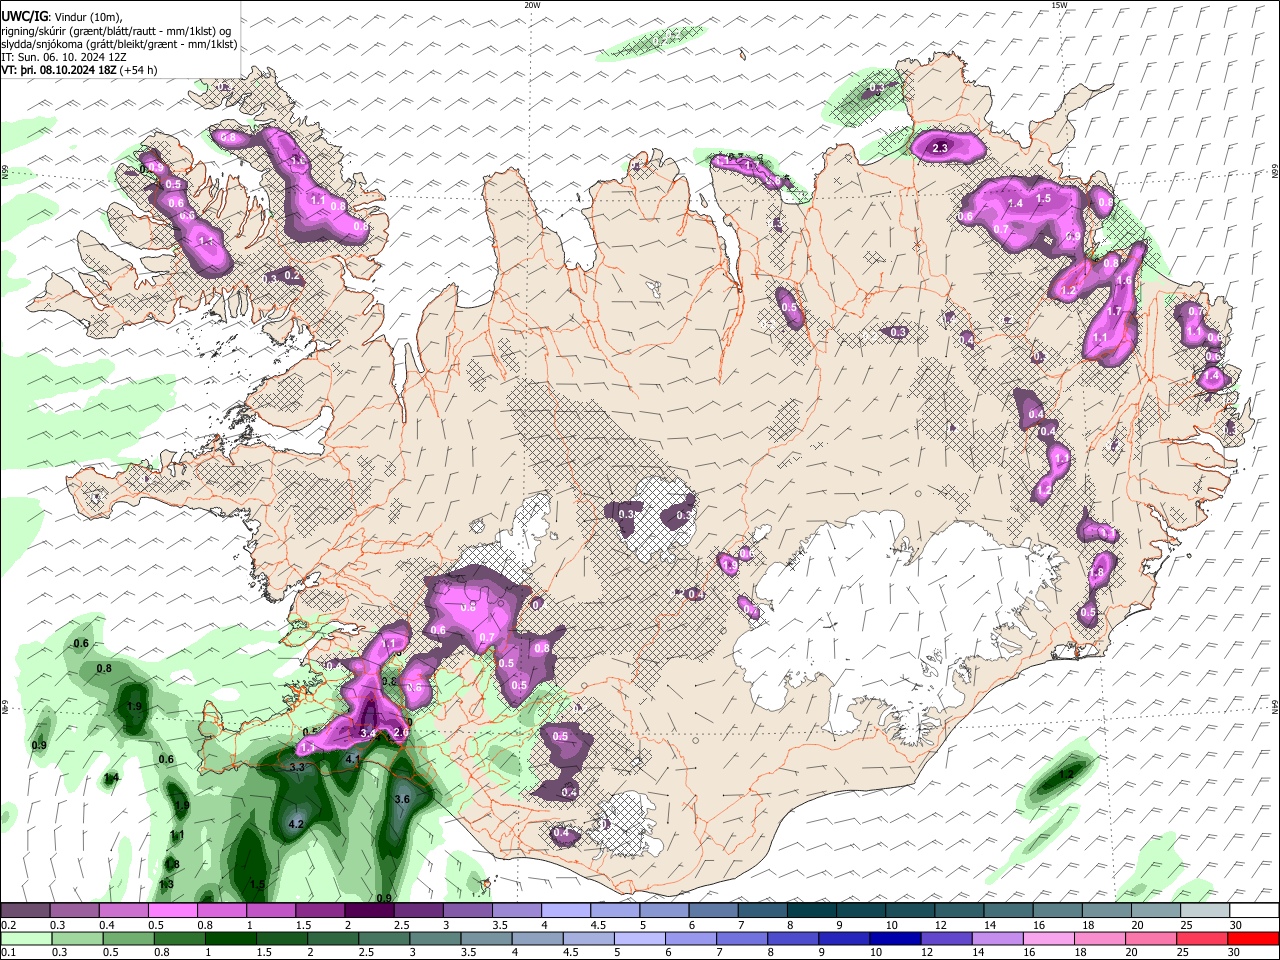Image resolution: width=1280 pixels, height=960 pixels.
Task: Click the bottom legend swatch between 1 and 1.5
Action: coord(231,938)
